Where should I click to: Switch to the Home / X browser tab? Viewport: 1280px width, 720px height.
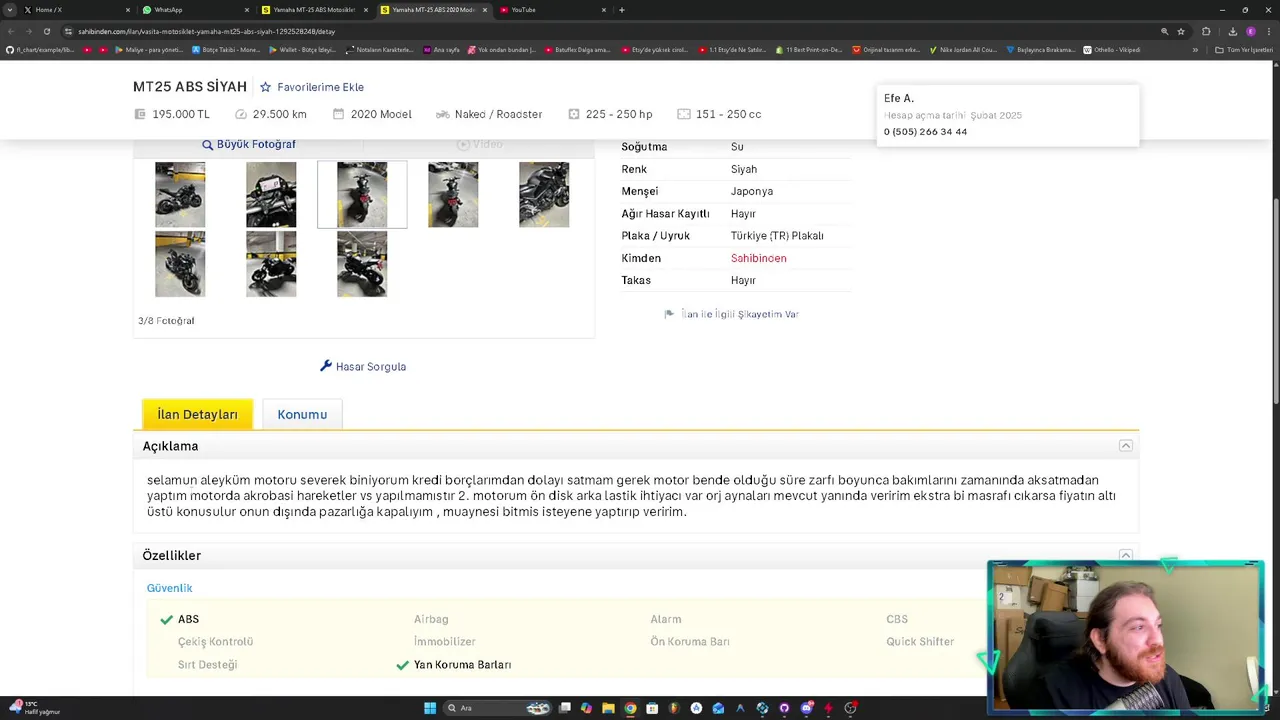pyautogui.click(x=77, y=10)
